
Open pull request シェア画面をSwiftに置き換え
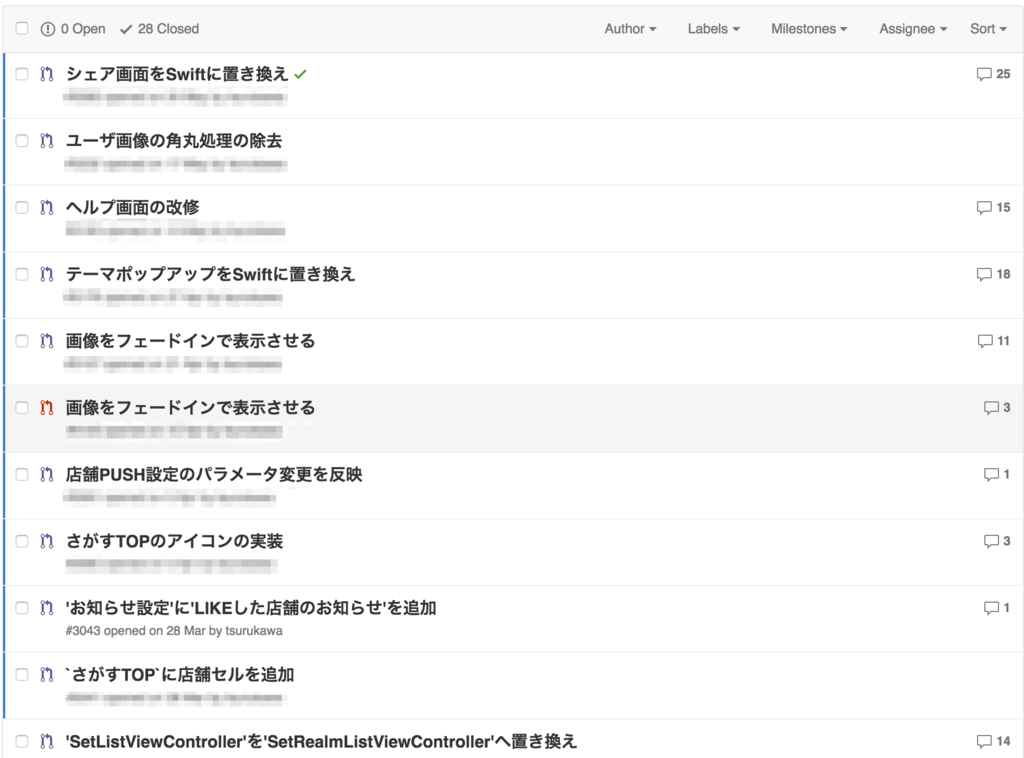tap(177, 74)
